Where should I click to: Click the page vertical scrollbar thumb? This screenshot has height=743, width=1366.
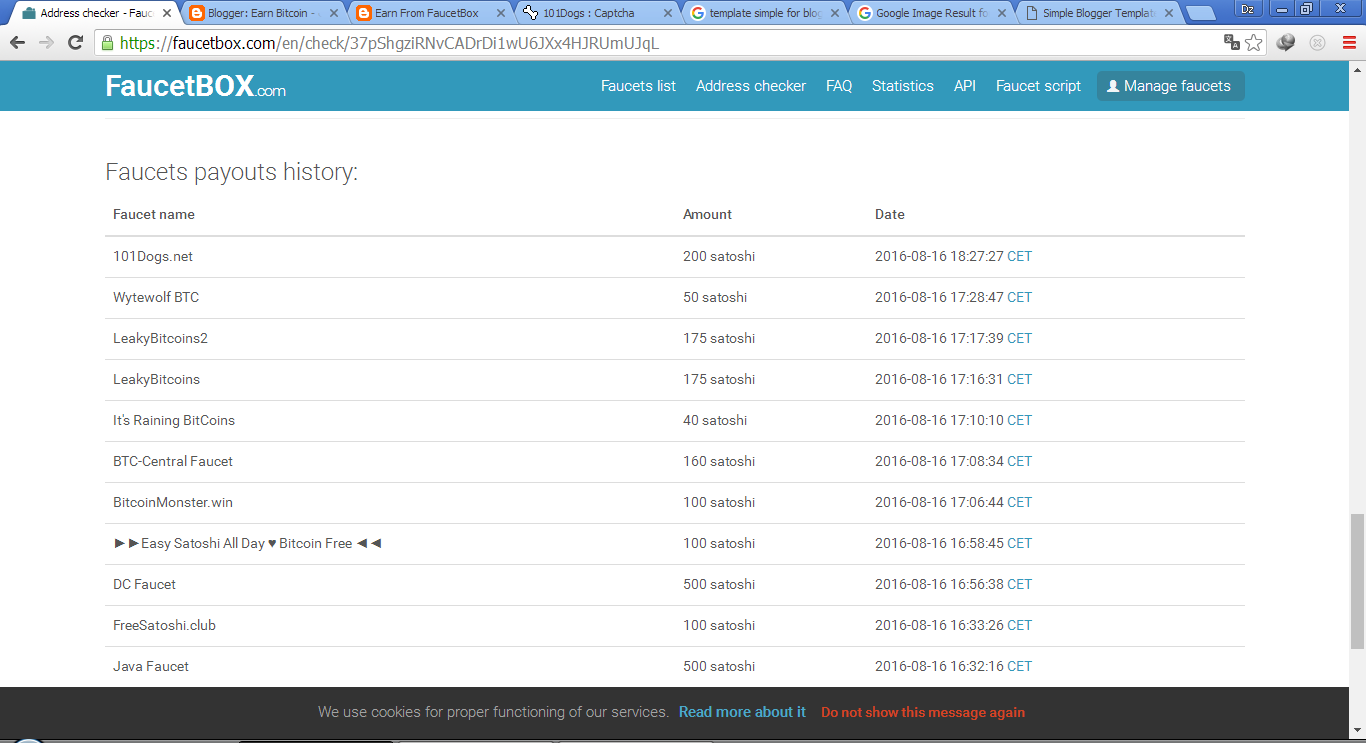pyautogui.click(x=1357, y=581)
